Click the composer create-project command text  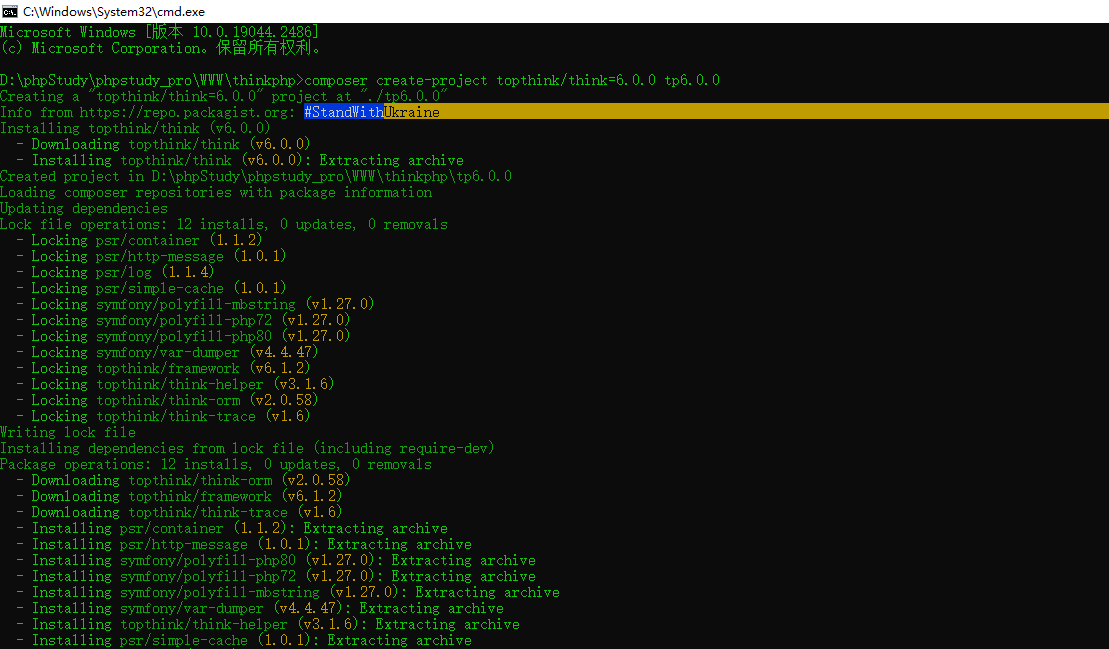[x=512, y=80]
